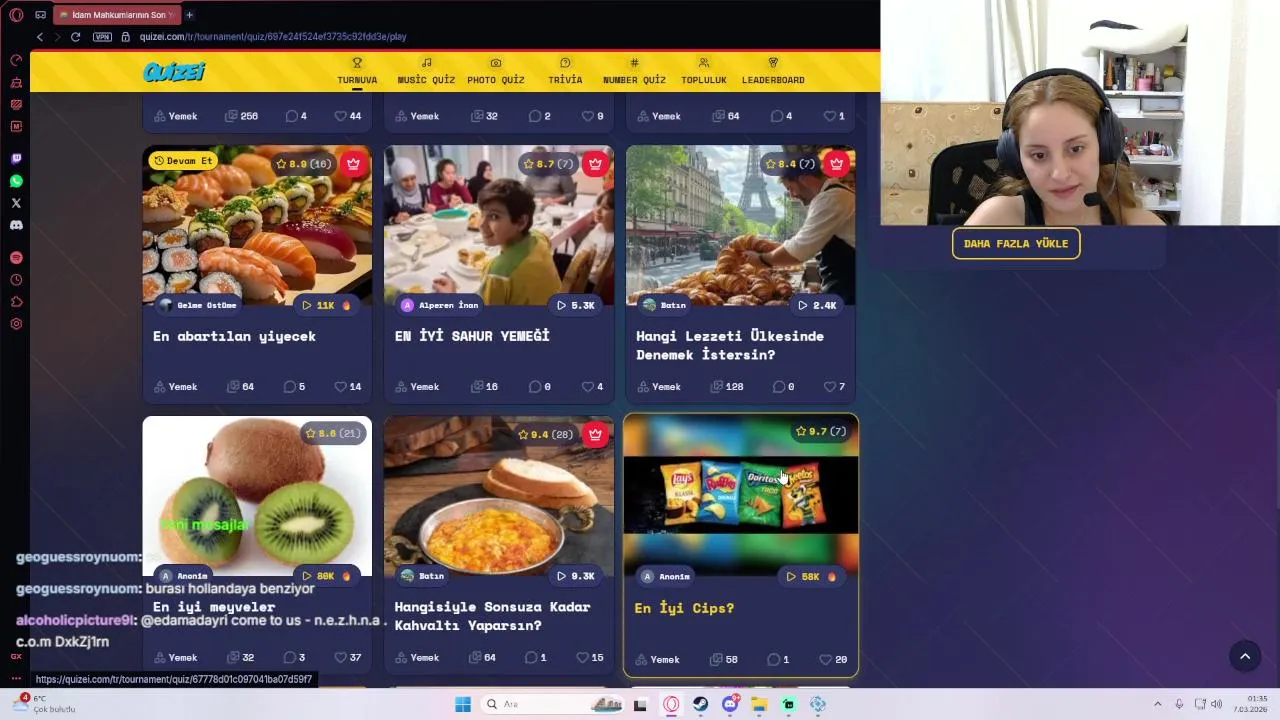Open Steam from the taskbar
The image size is (1280, 720).
[x=701, y=704]
